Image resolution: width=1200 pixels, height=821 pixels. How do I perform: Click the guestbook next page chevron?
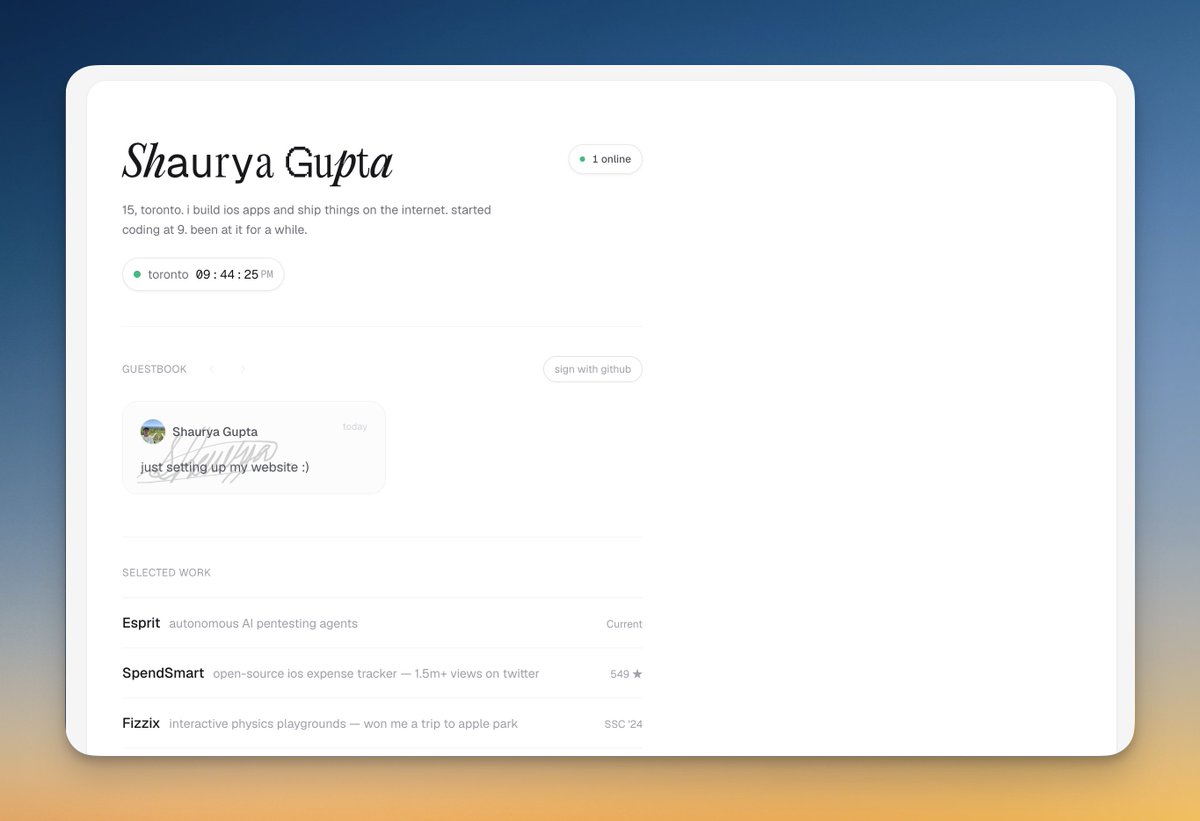242,369
